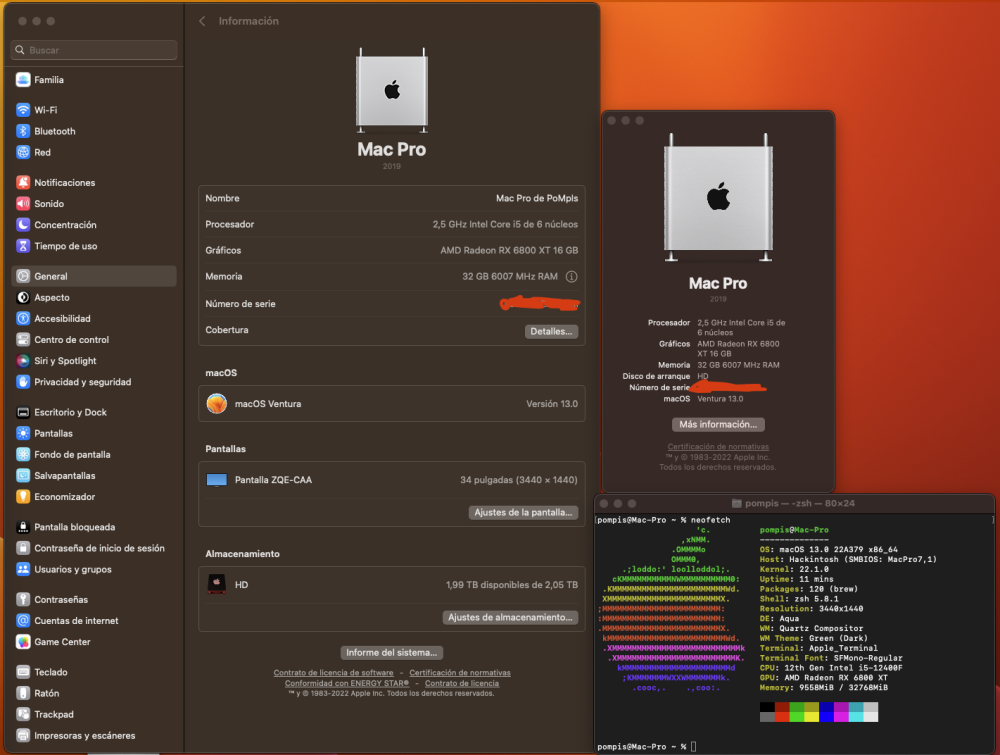Select Escritorio y Dock icon

[x=23, y=412]
